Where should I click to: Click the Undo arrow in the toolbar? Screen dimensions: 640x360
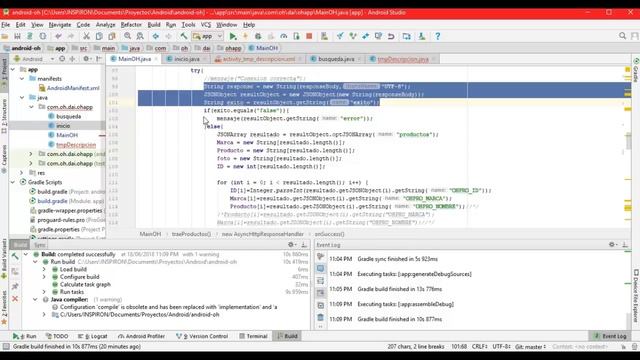tap(58, 36)
